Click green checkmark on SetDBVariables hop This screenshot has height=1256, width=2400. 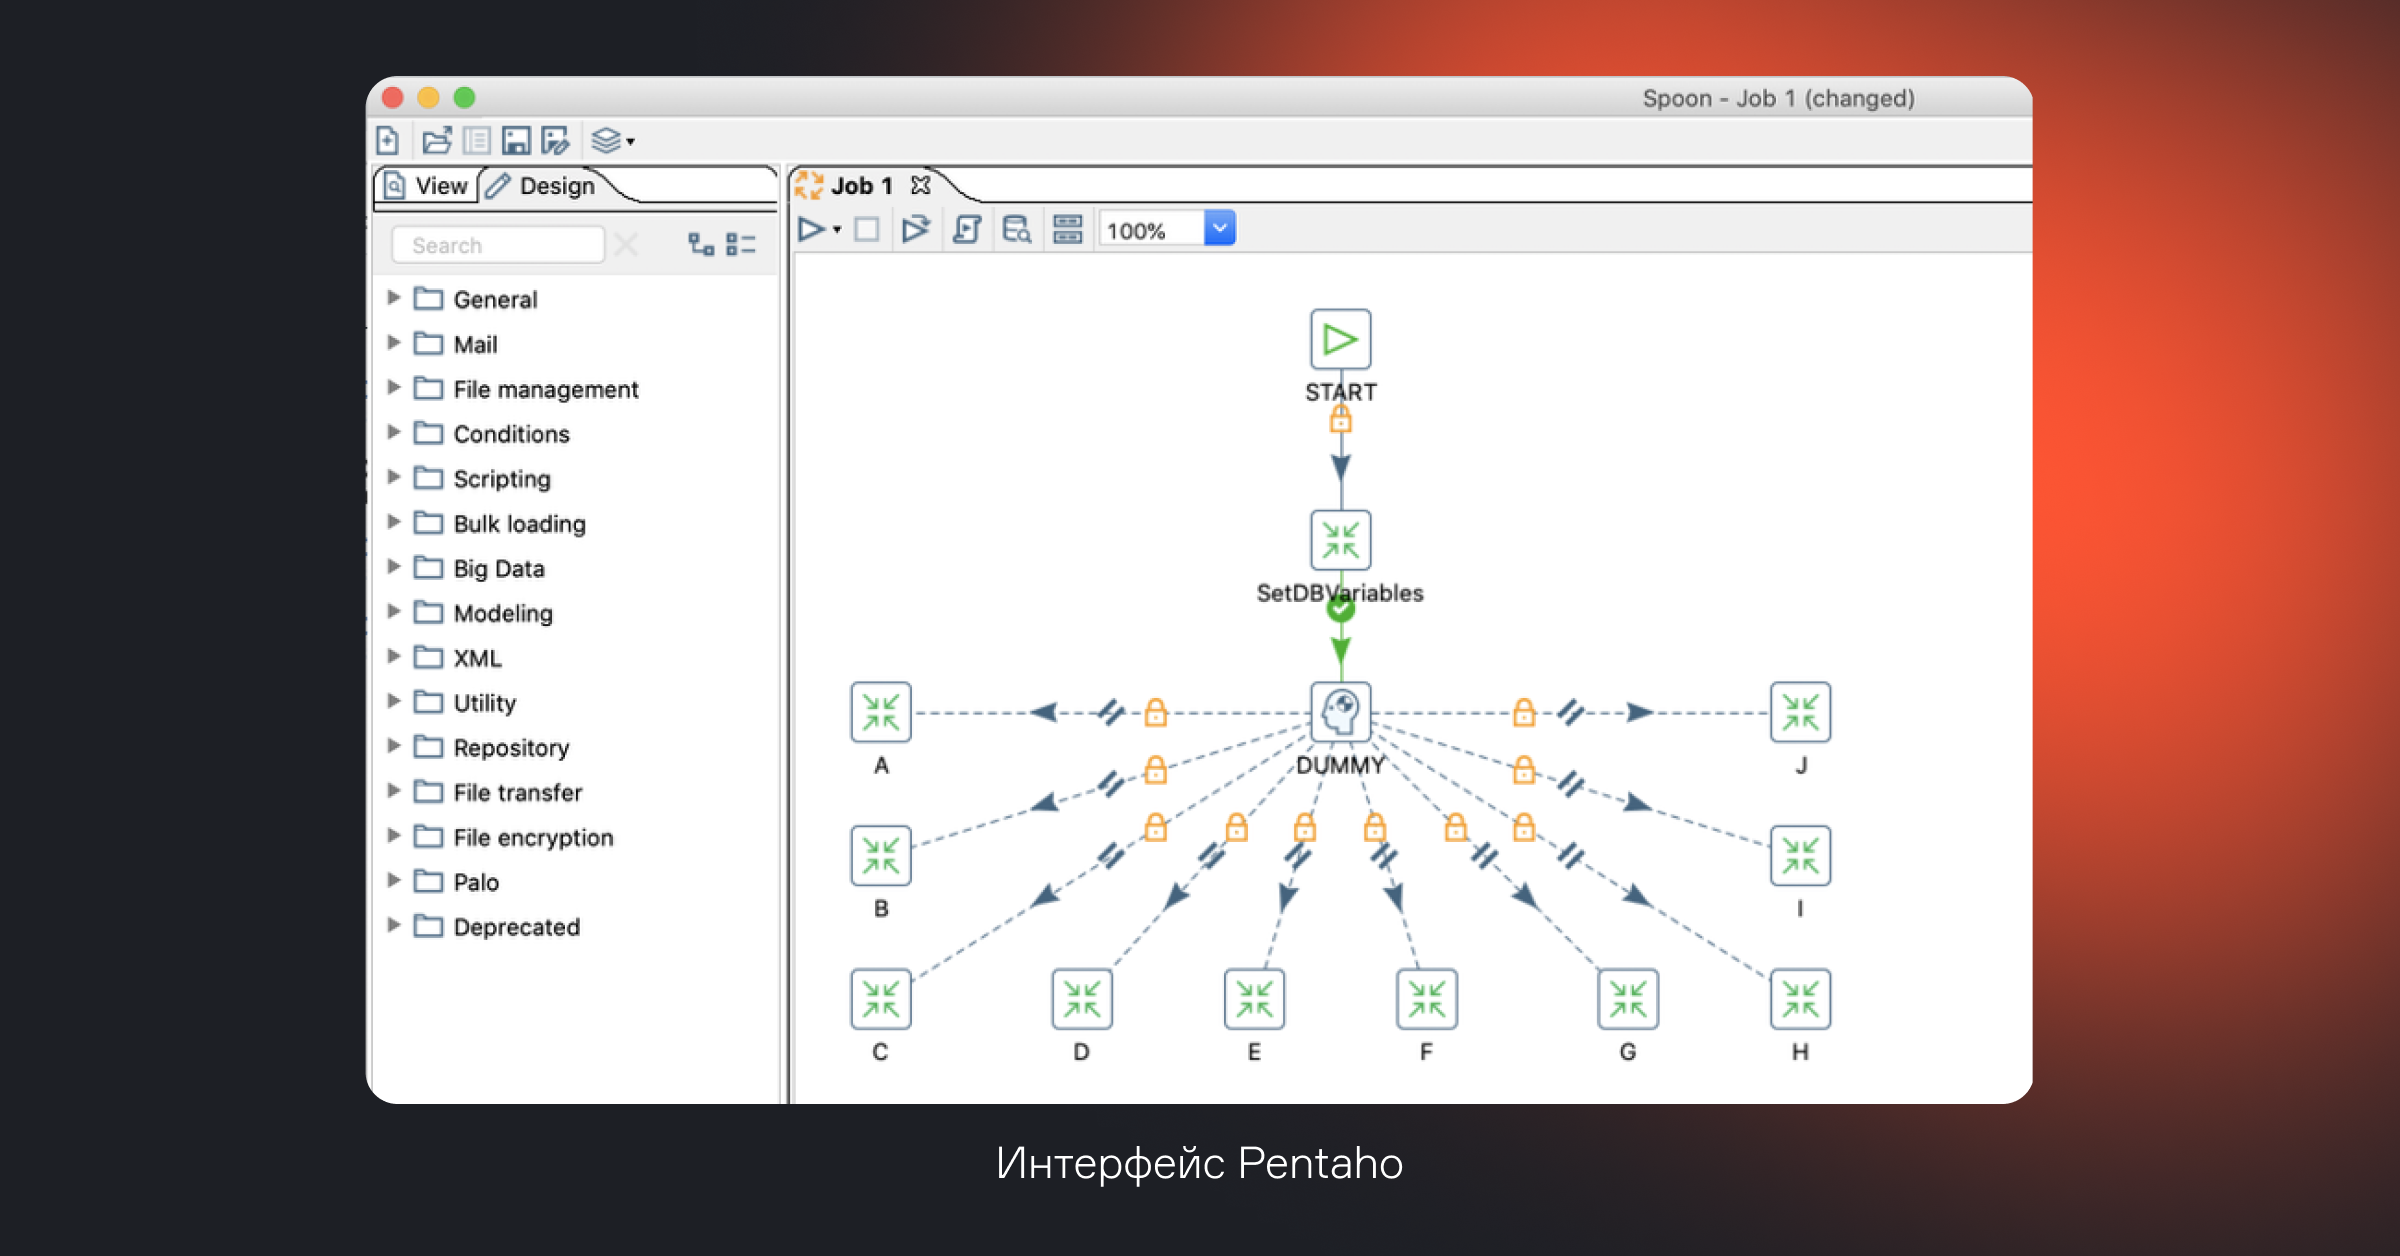click(x=1341, y=607)
